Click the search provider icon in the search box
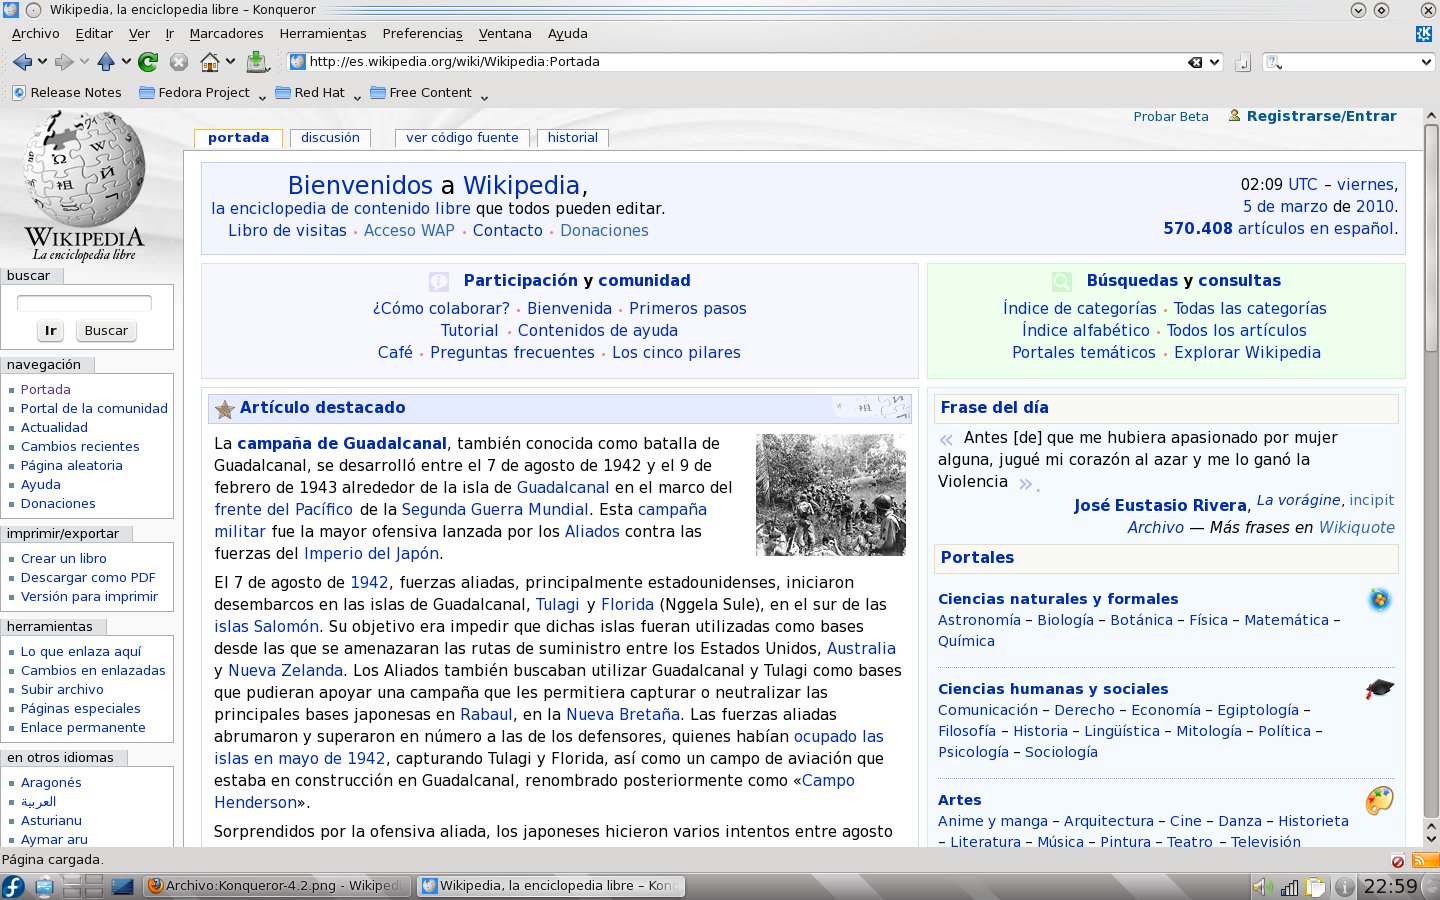The image size is (1440, 900). click(1273, 62)
